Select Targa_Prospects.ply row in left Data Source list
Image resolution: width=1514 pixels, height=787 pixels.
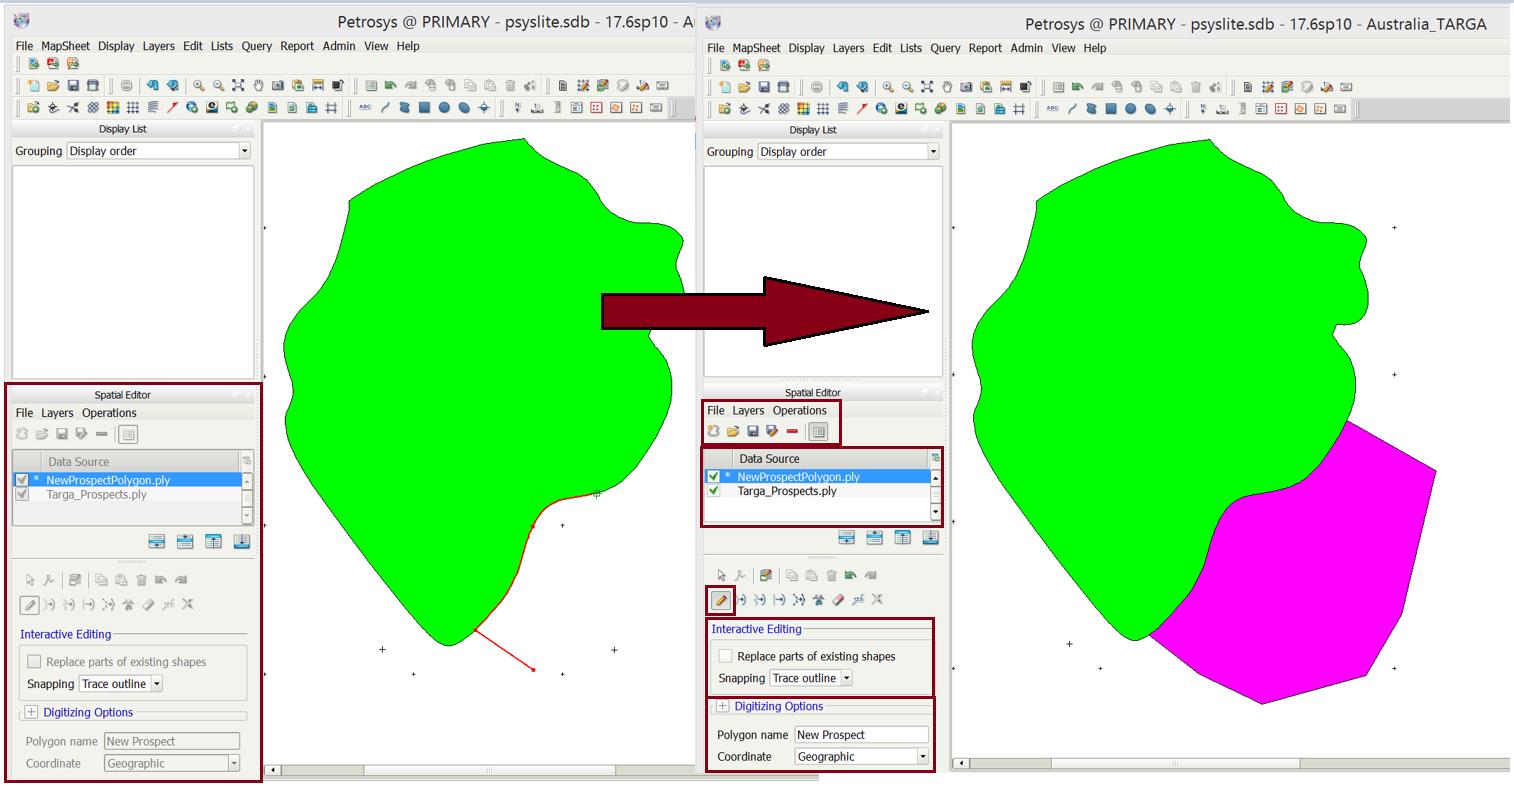pos(96,494)
